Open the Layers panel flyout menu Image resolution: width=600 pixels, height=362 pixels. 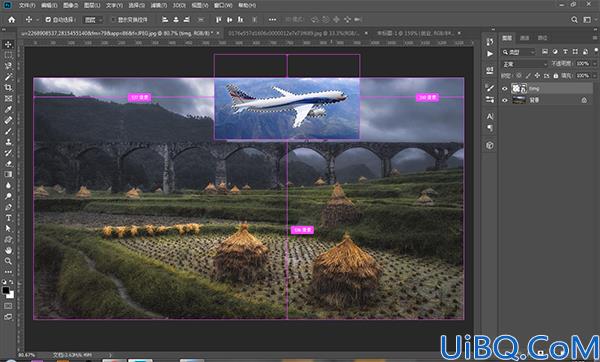click(595, 38)
